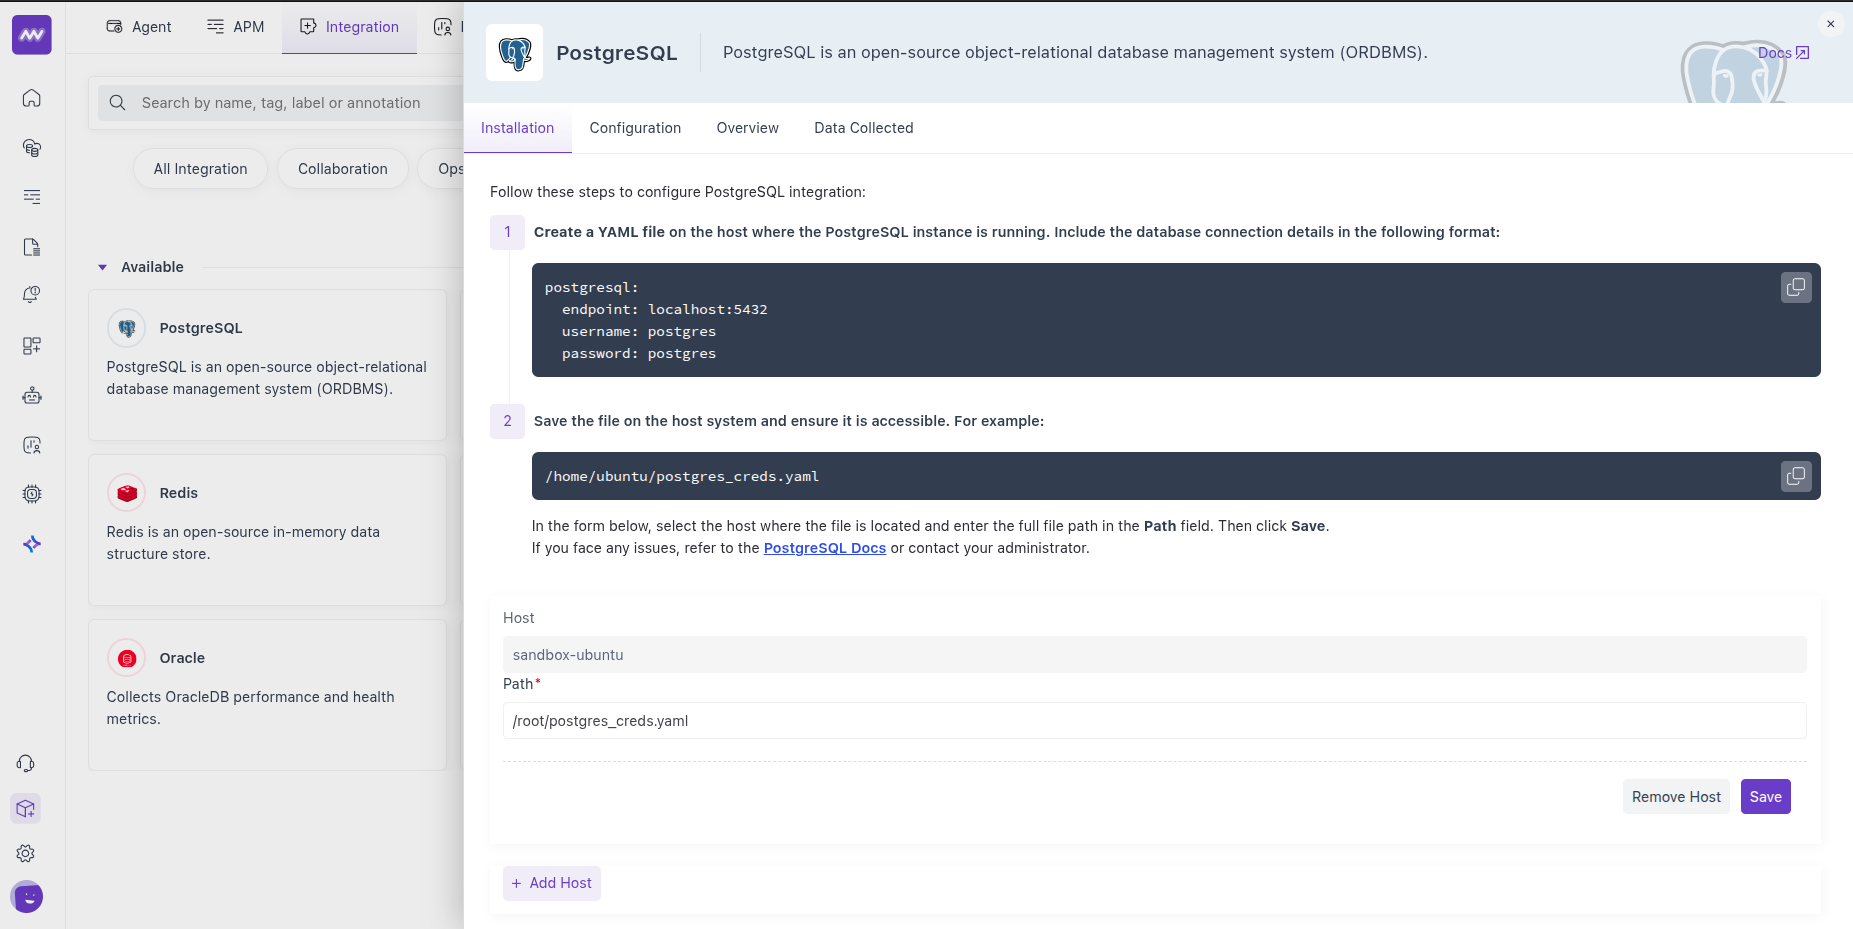Screen dimensions: 1853x929
Task: Open the PostgreSQL Docs link
Action: (824, 548)
